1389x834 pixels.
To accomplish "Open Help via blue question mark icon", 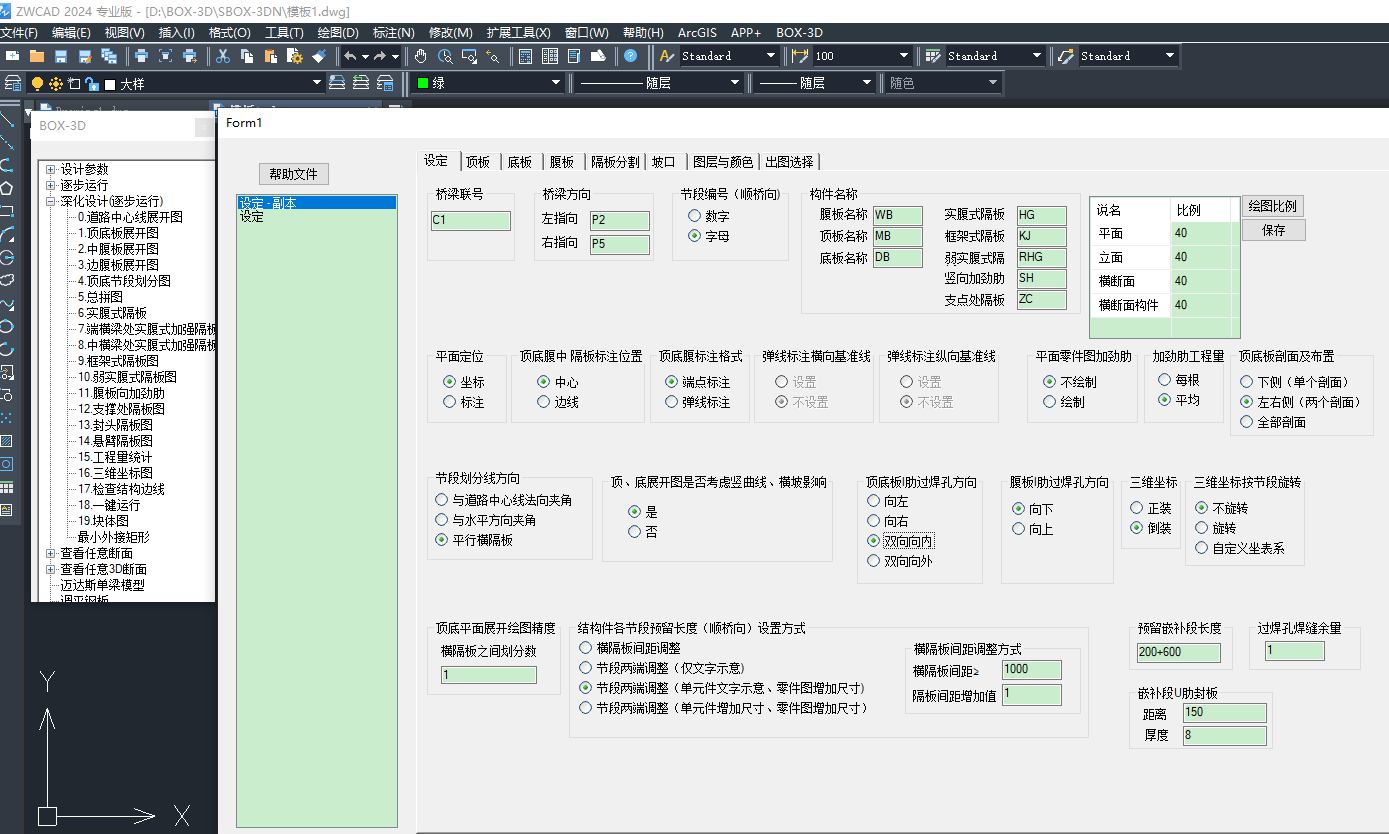I will [630, 56].
